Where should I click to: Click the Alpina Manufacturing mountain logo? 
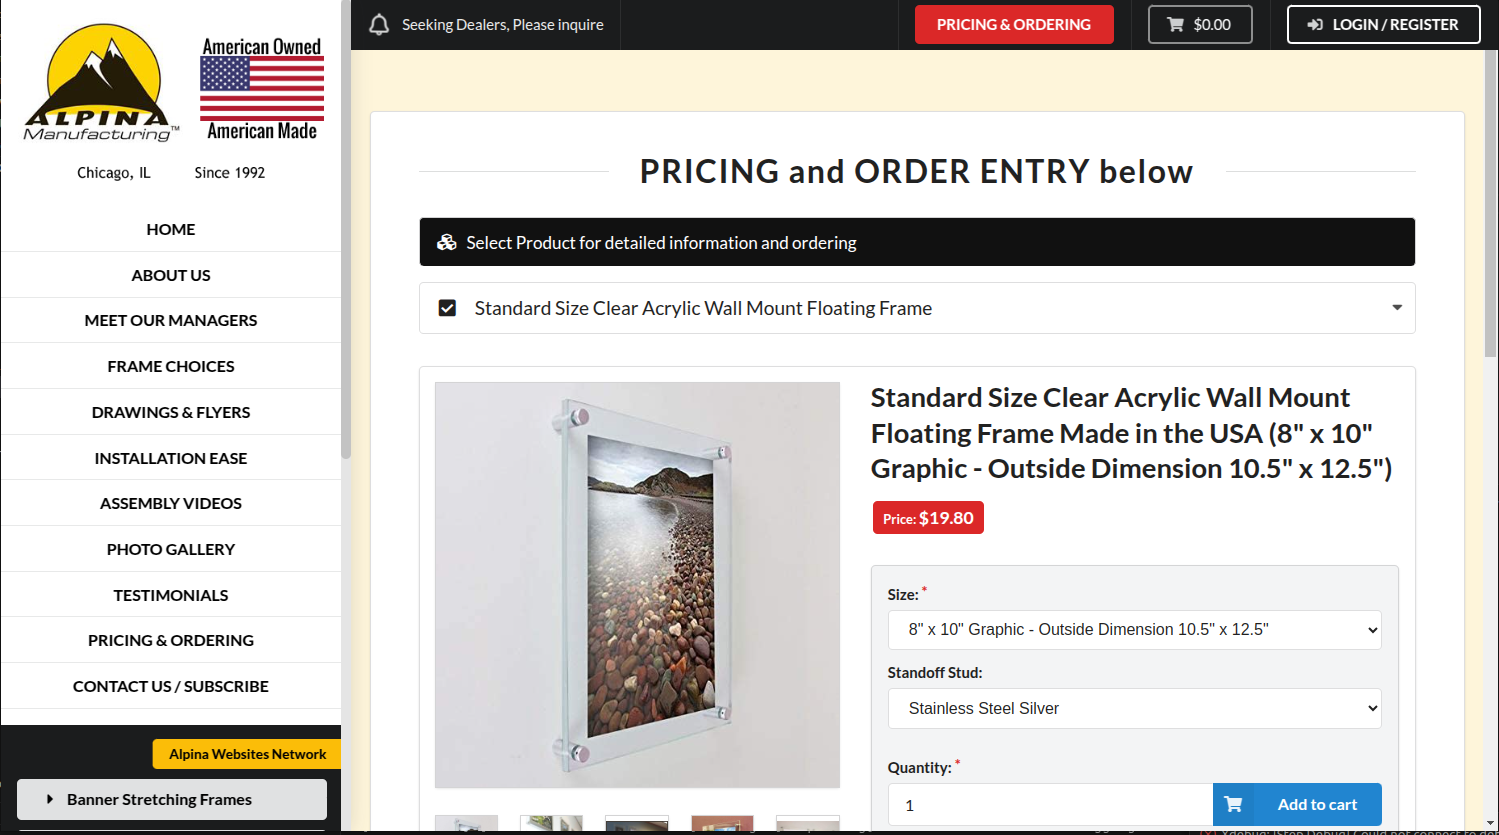coord(101,84)
